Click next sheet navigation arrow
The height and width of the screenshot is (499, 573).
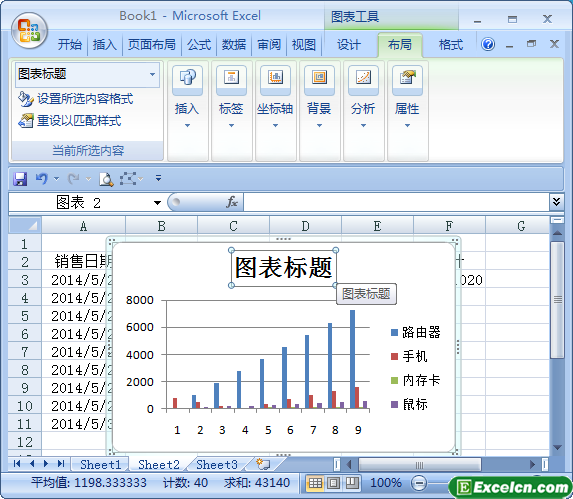point(46,463)
